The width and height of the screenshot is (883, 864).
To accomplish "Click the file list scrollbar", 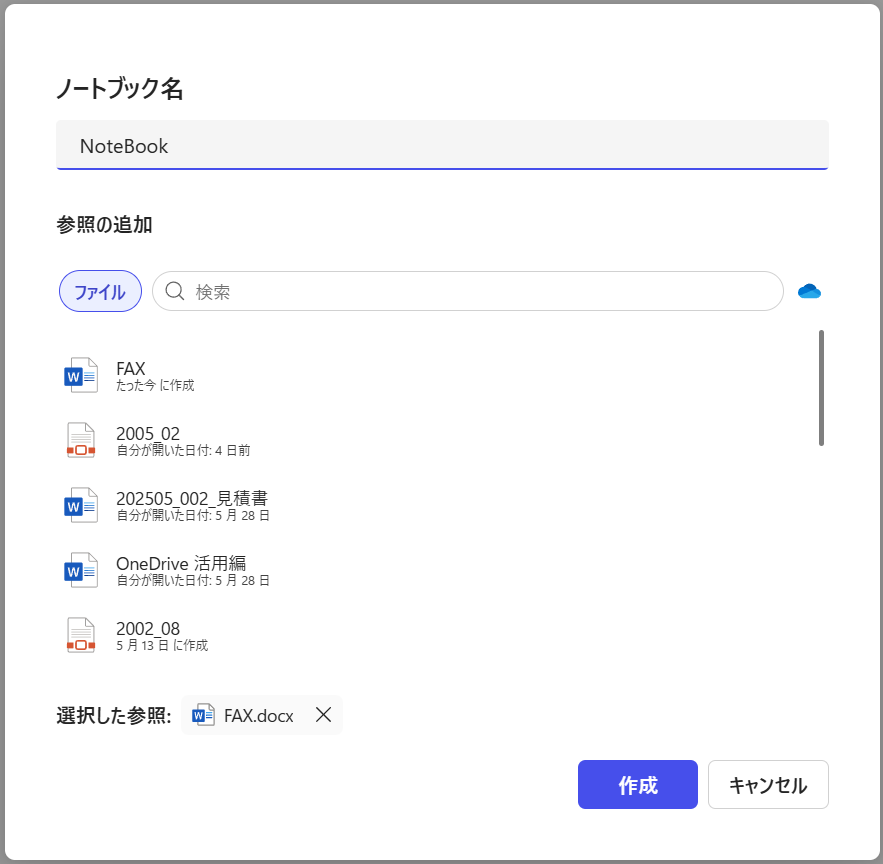I will [x=820, y=390].
